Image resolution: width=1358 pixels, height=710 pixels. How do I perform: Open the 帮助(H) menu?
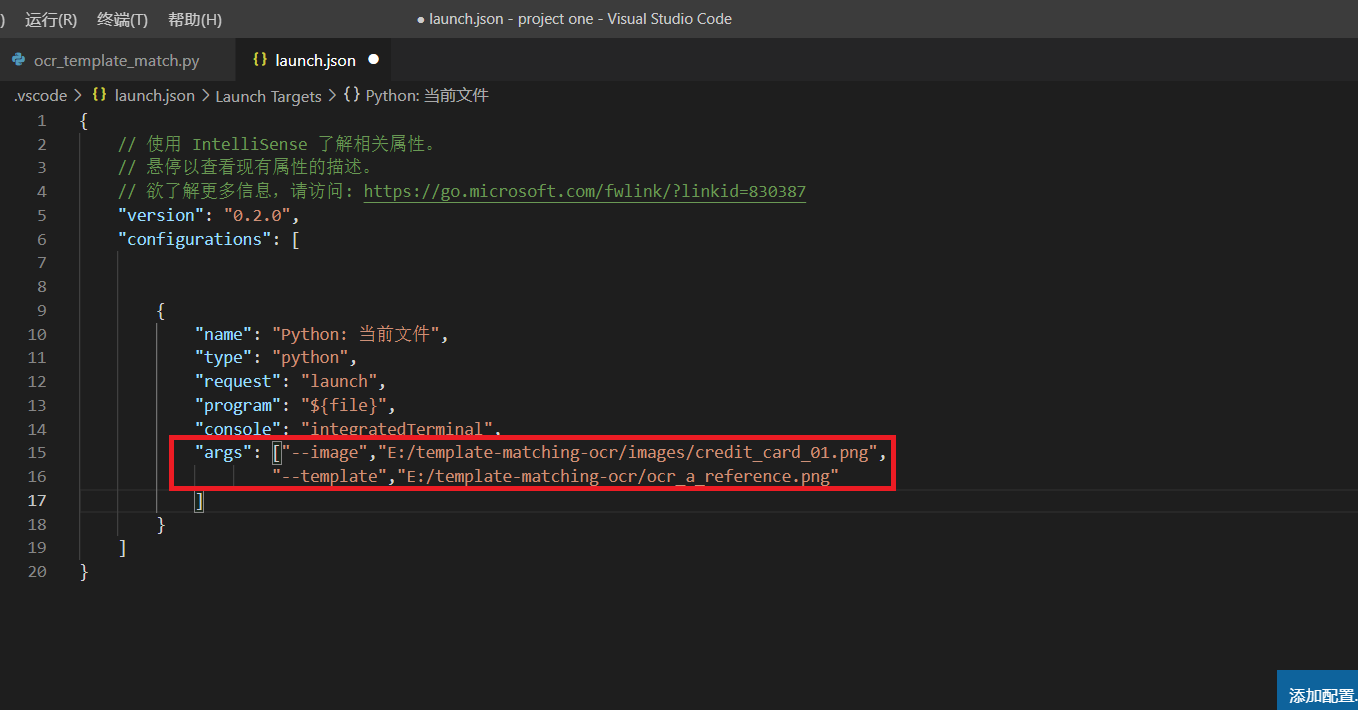(194, 18)
